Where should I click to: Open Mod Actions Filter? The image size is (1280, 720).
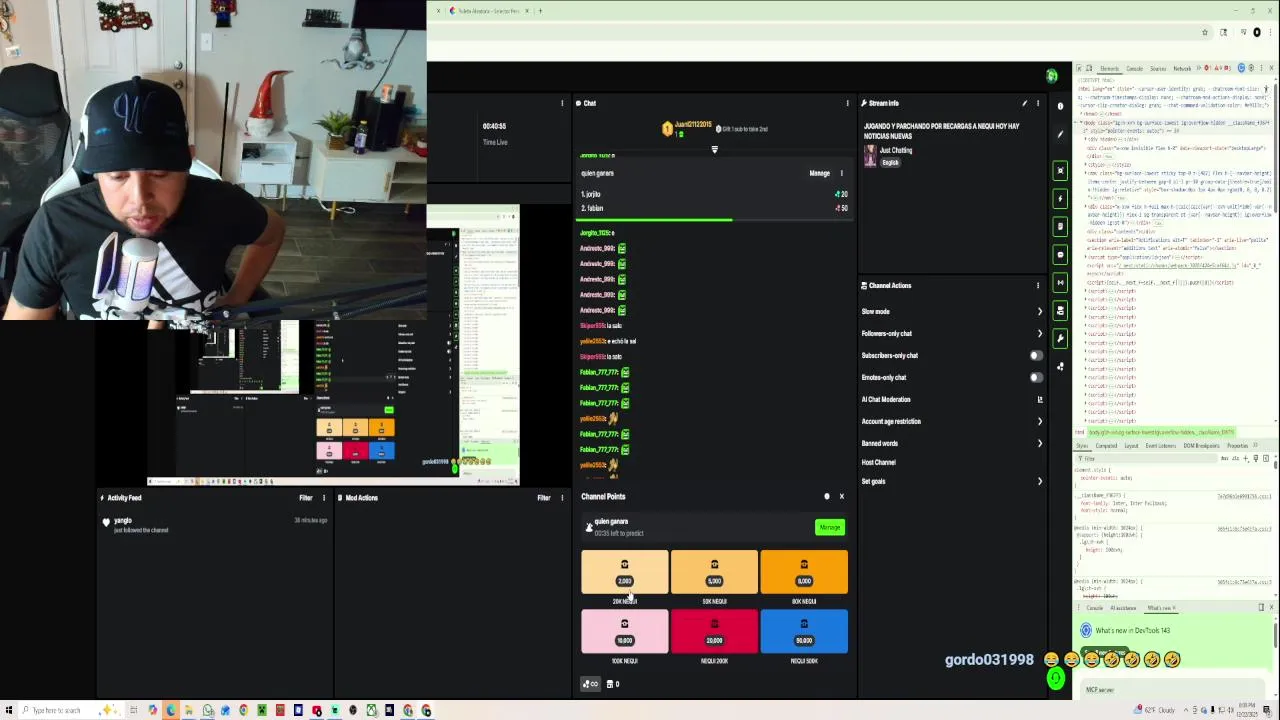coord(544,497)
